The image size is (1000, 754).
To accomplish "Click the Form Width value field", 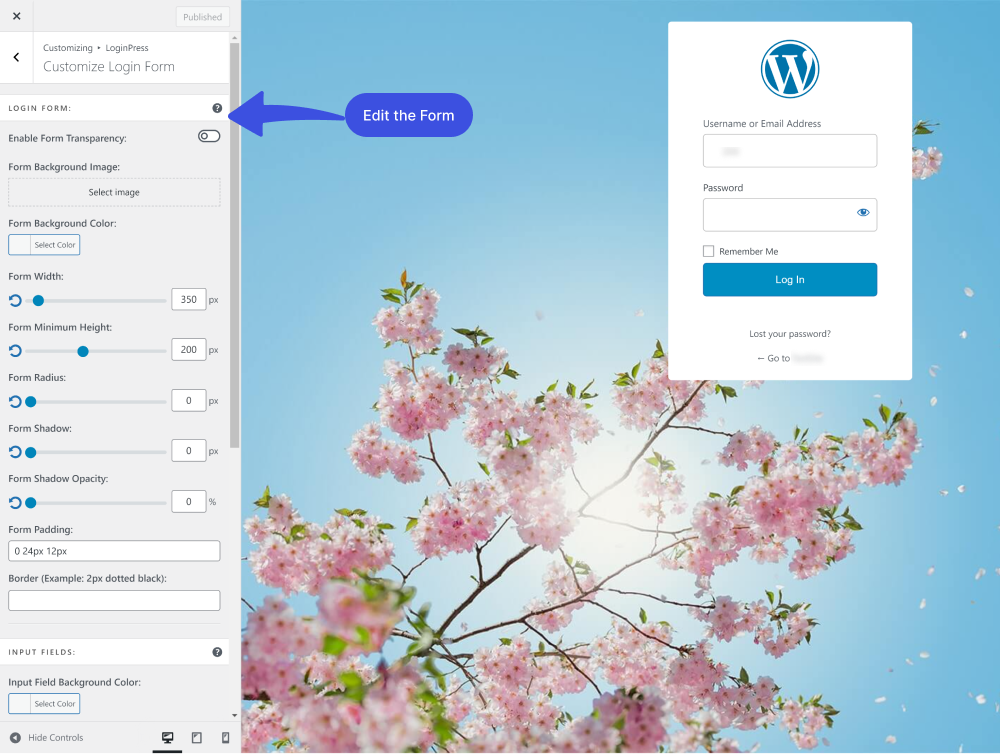I will (x=189, y=299).
